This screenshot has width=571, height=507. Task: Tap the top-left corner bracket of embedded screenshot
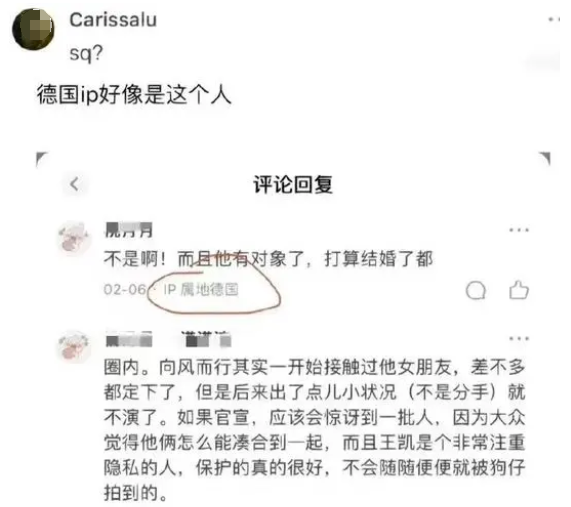click(42, 159)
